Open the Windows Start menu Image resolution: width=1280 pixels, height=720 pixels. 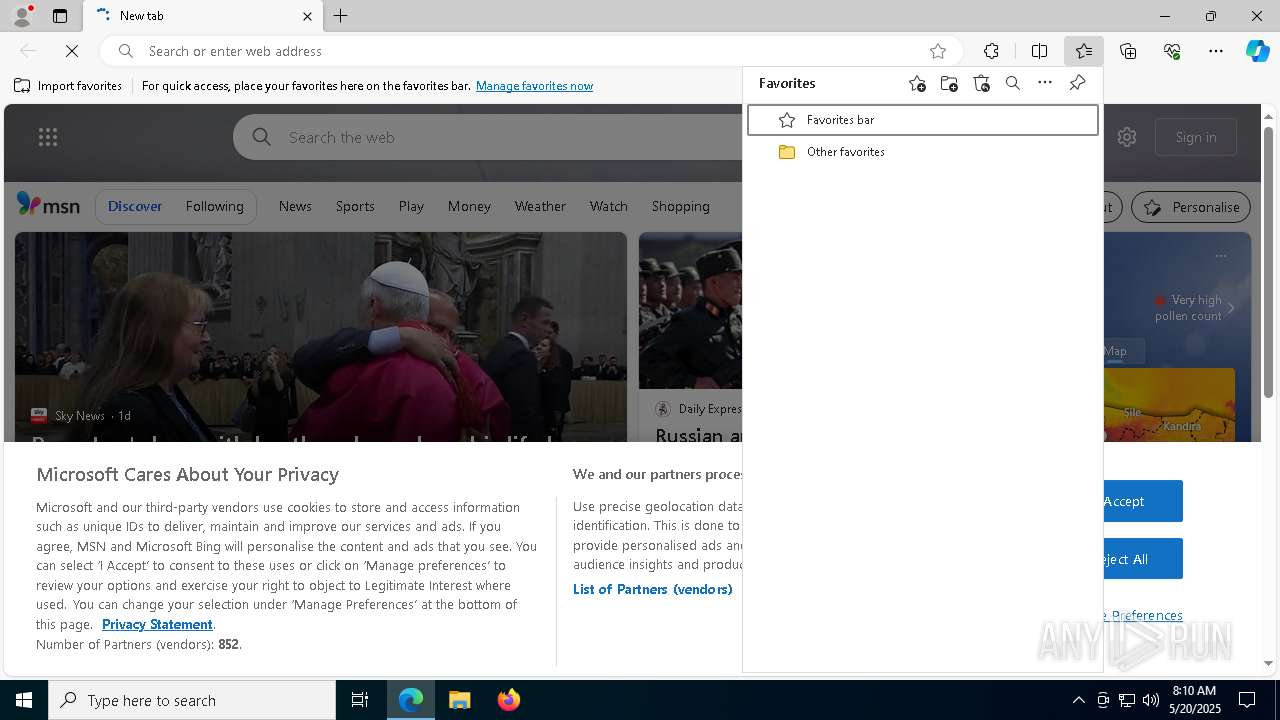point(24,700)
